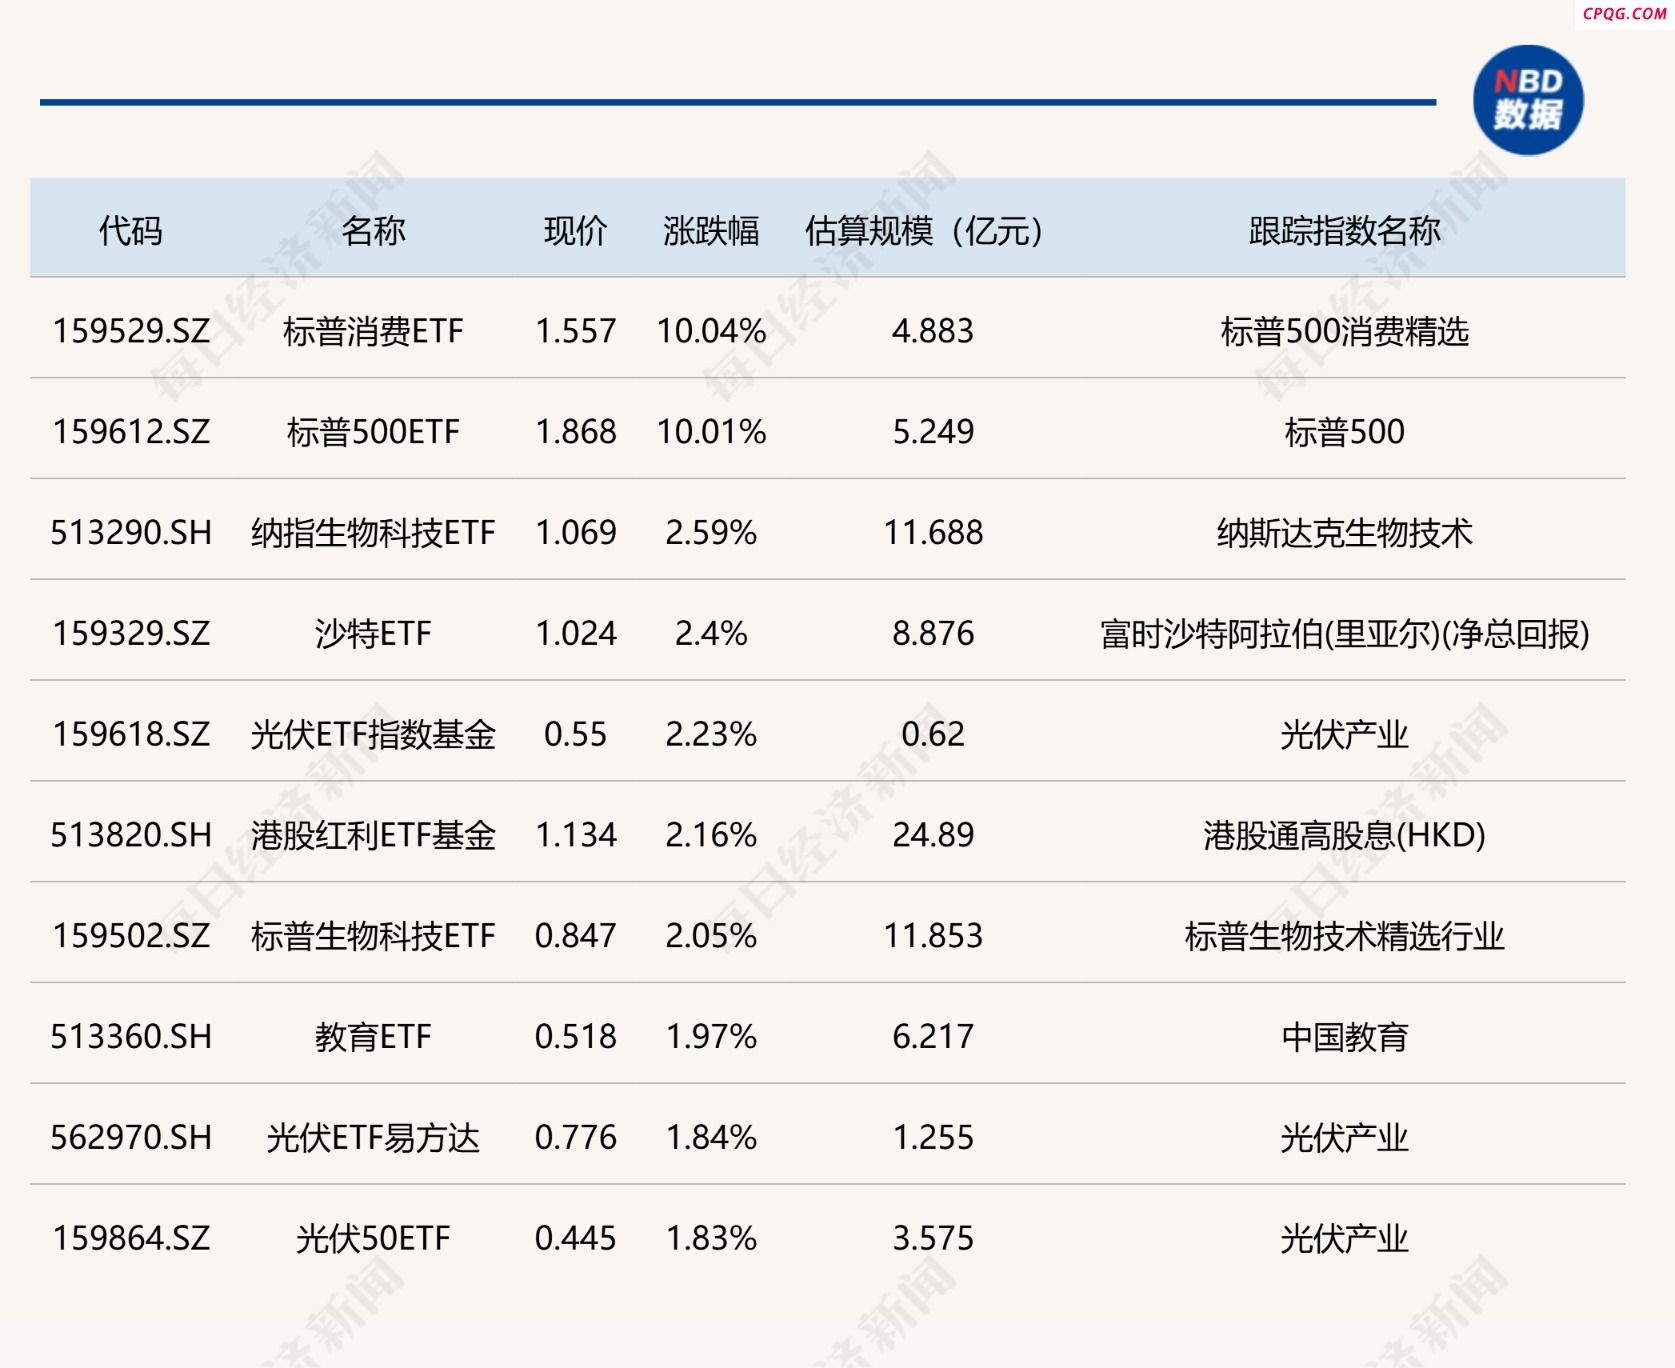
Task: Click the price 0.518
Action: coord(576,1037)
